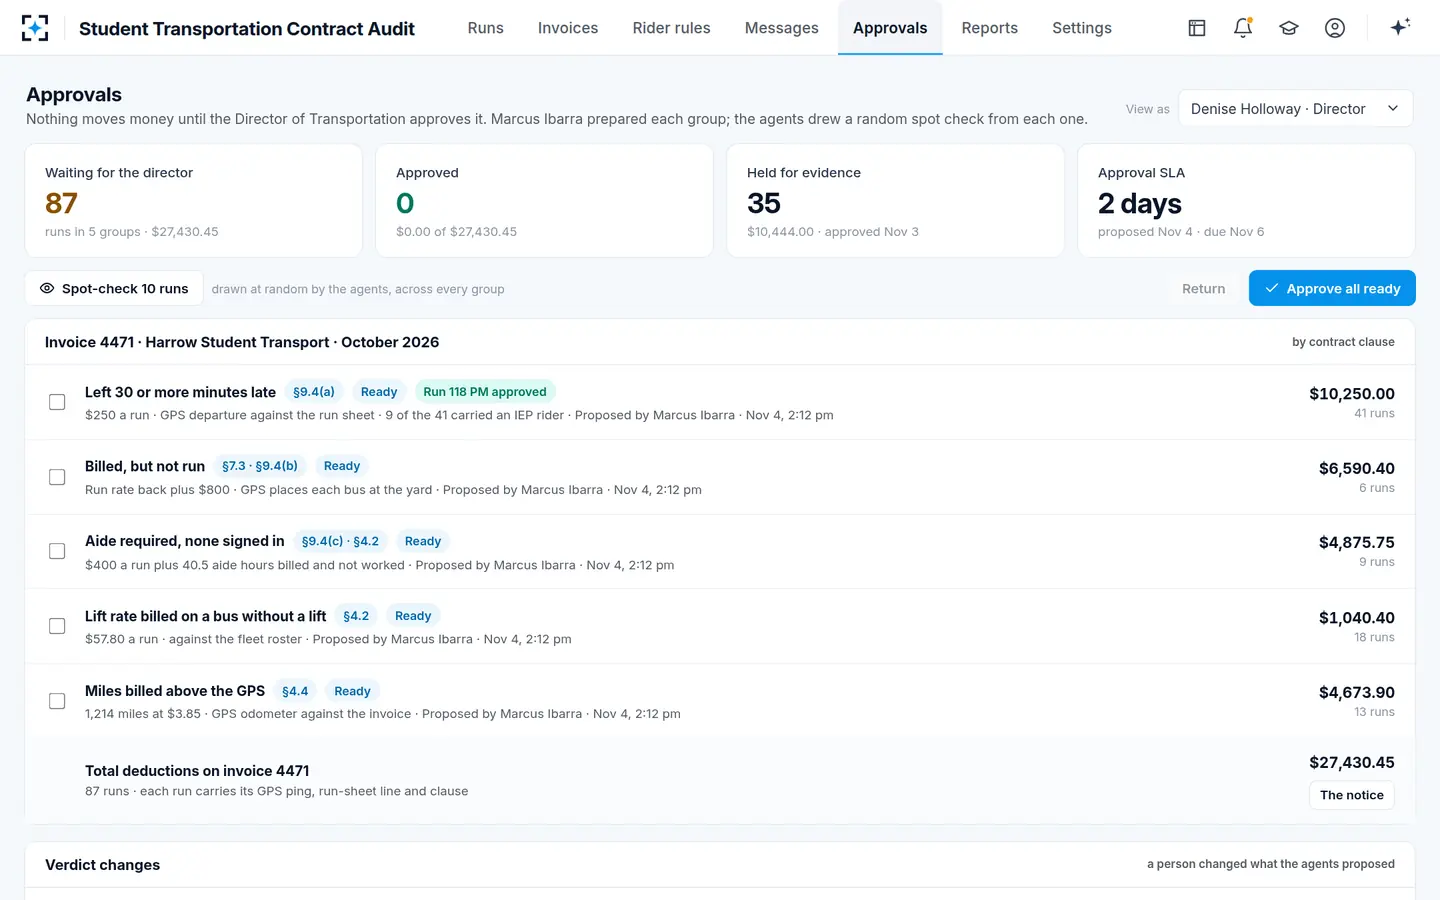
Task: Click the Approval SLA card
Action: [1246, 201]
